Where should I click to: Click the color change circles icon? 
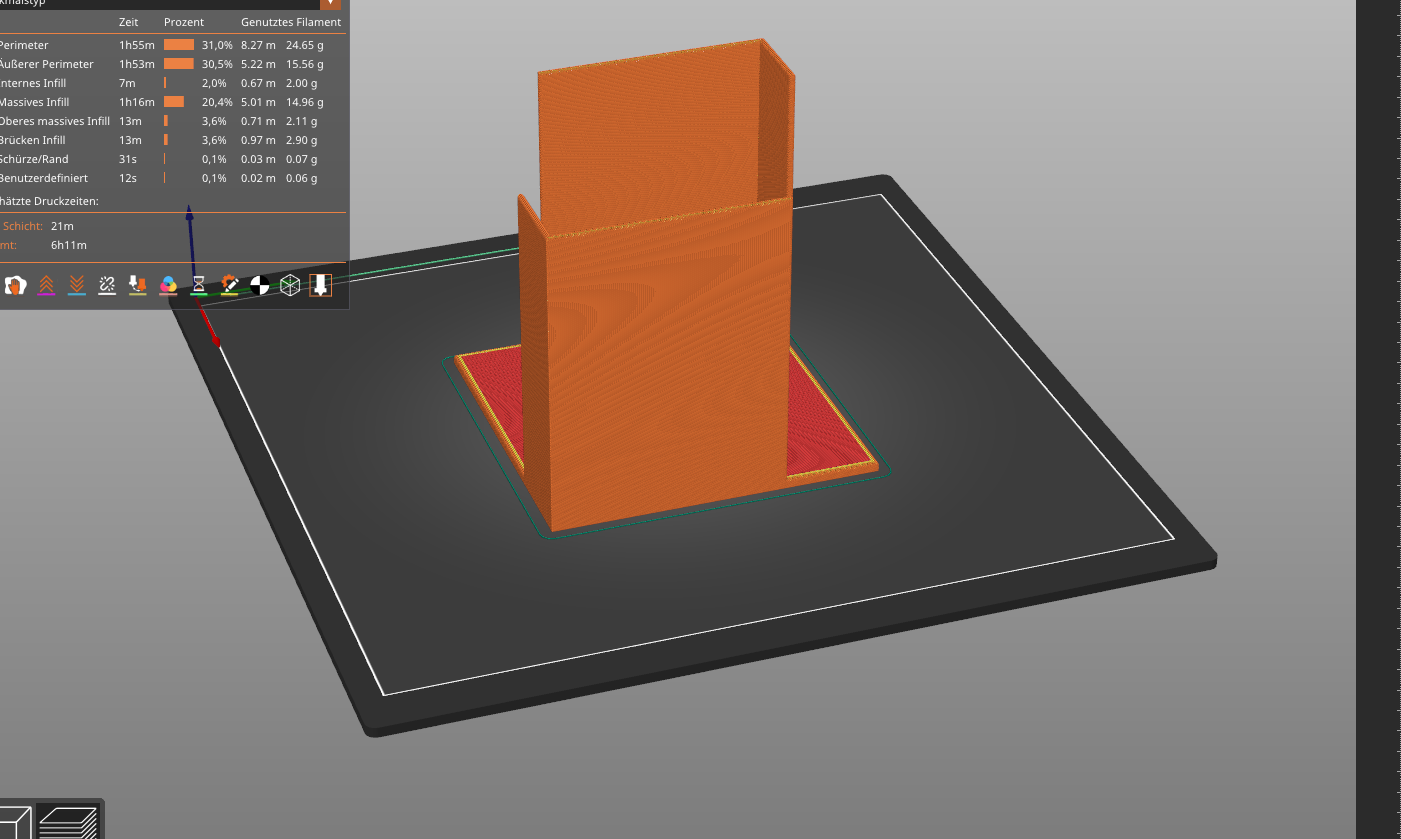point(168,286)
